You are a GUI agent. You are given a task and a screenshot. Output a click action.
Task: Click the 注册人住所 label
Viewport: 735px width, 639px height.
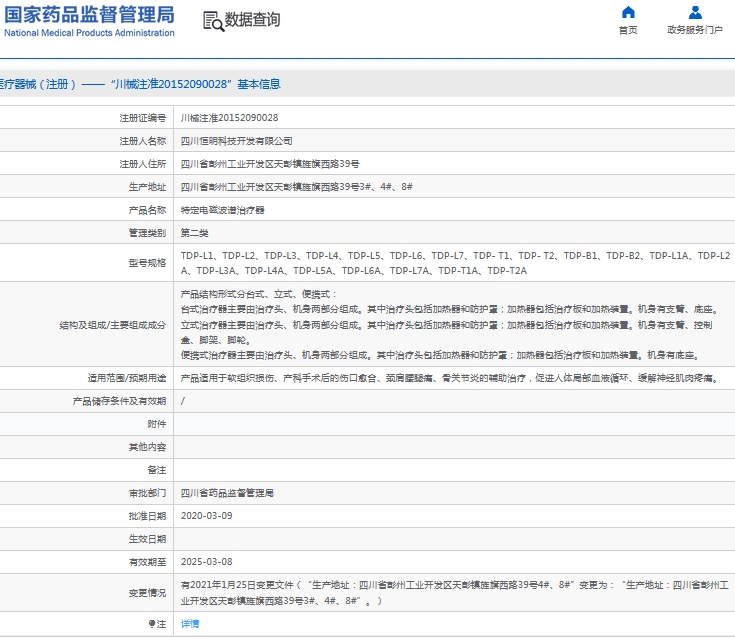(142, 164)
